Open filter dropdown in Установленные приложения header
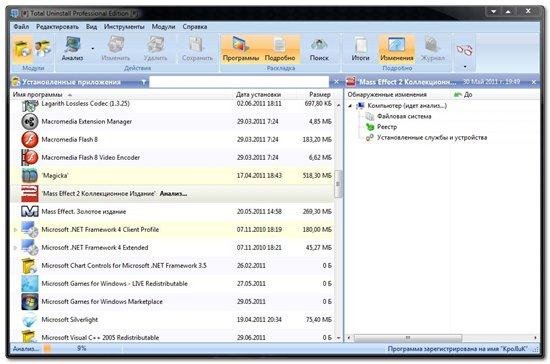550x364 pixels. [143, 82]
